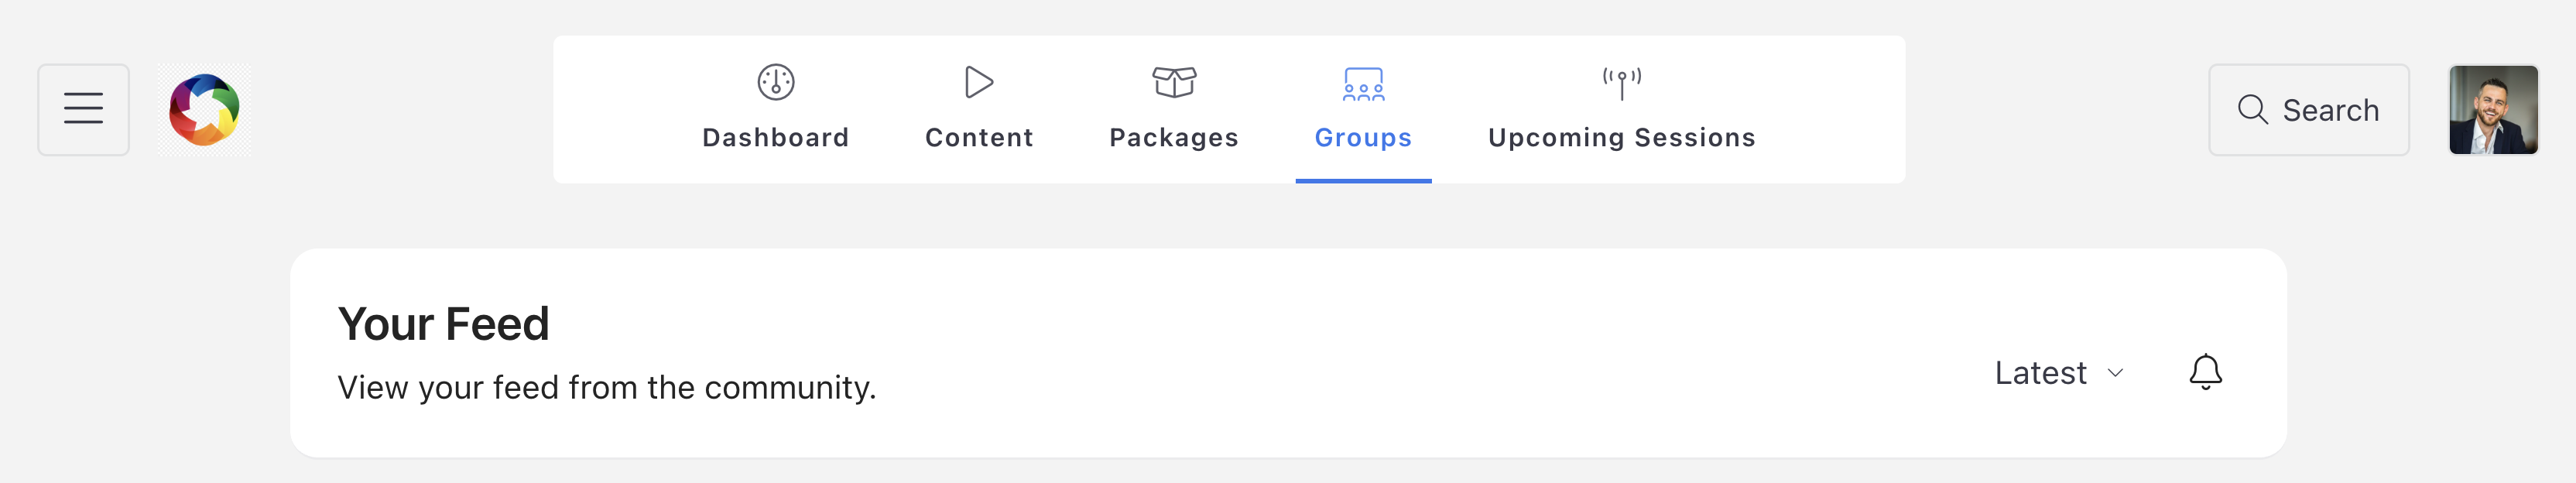Select the Groups tab label

1363,137
